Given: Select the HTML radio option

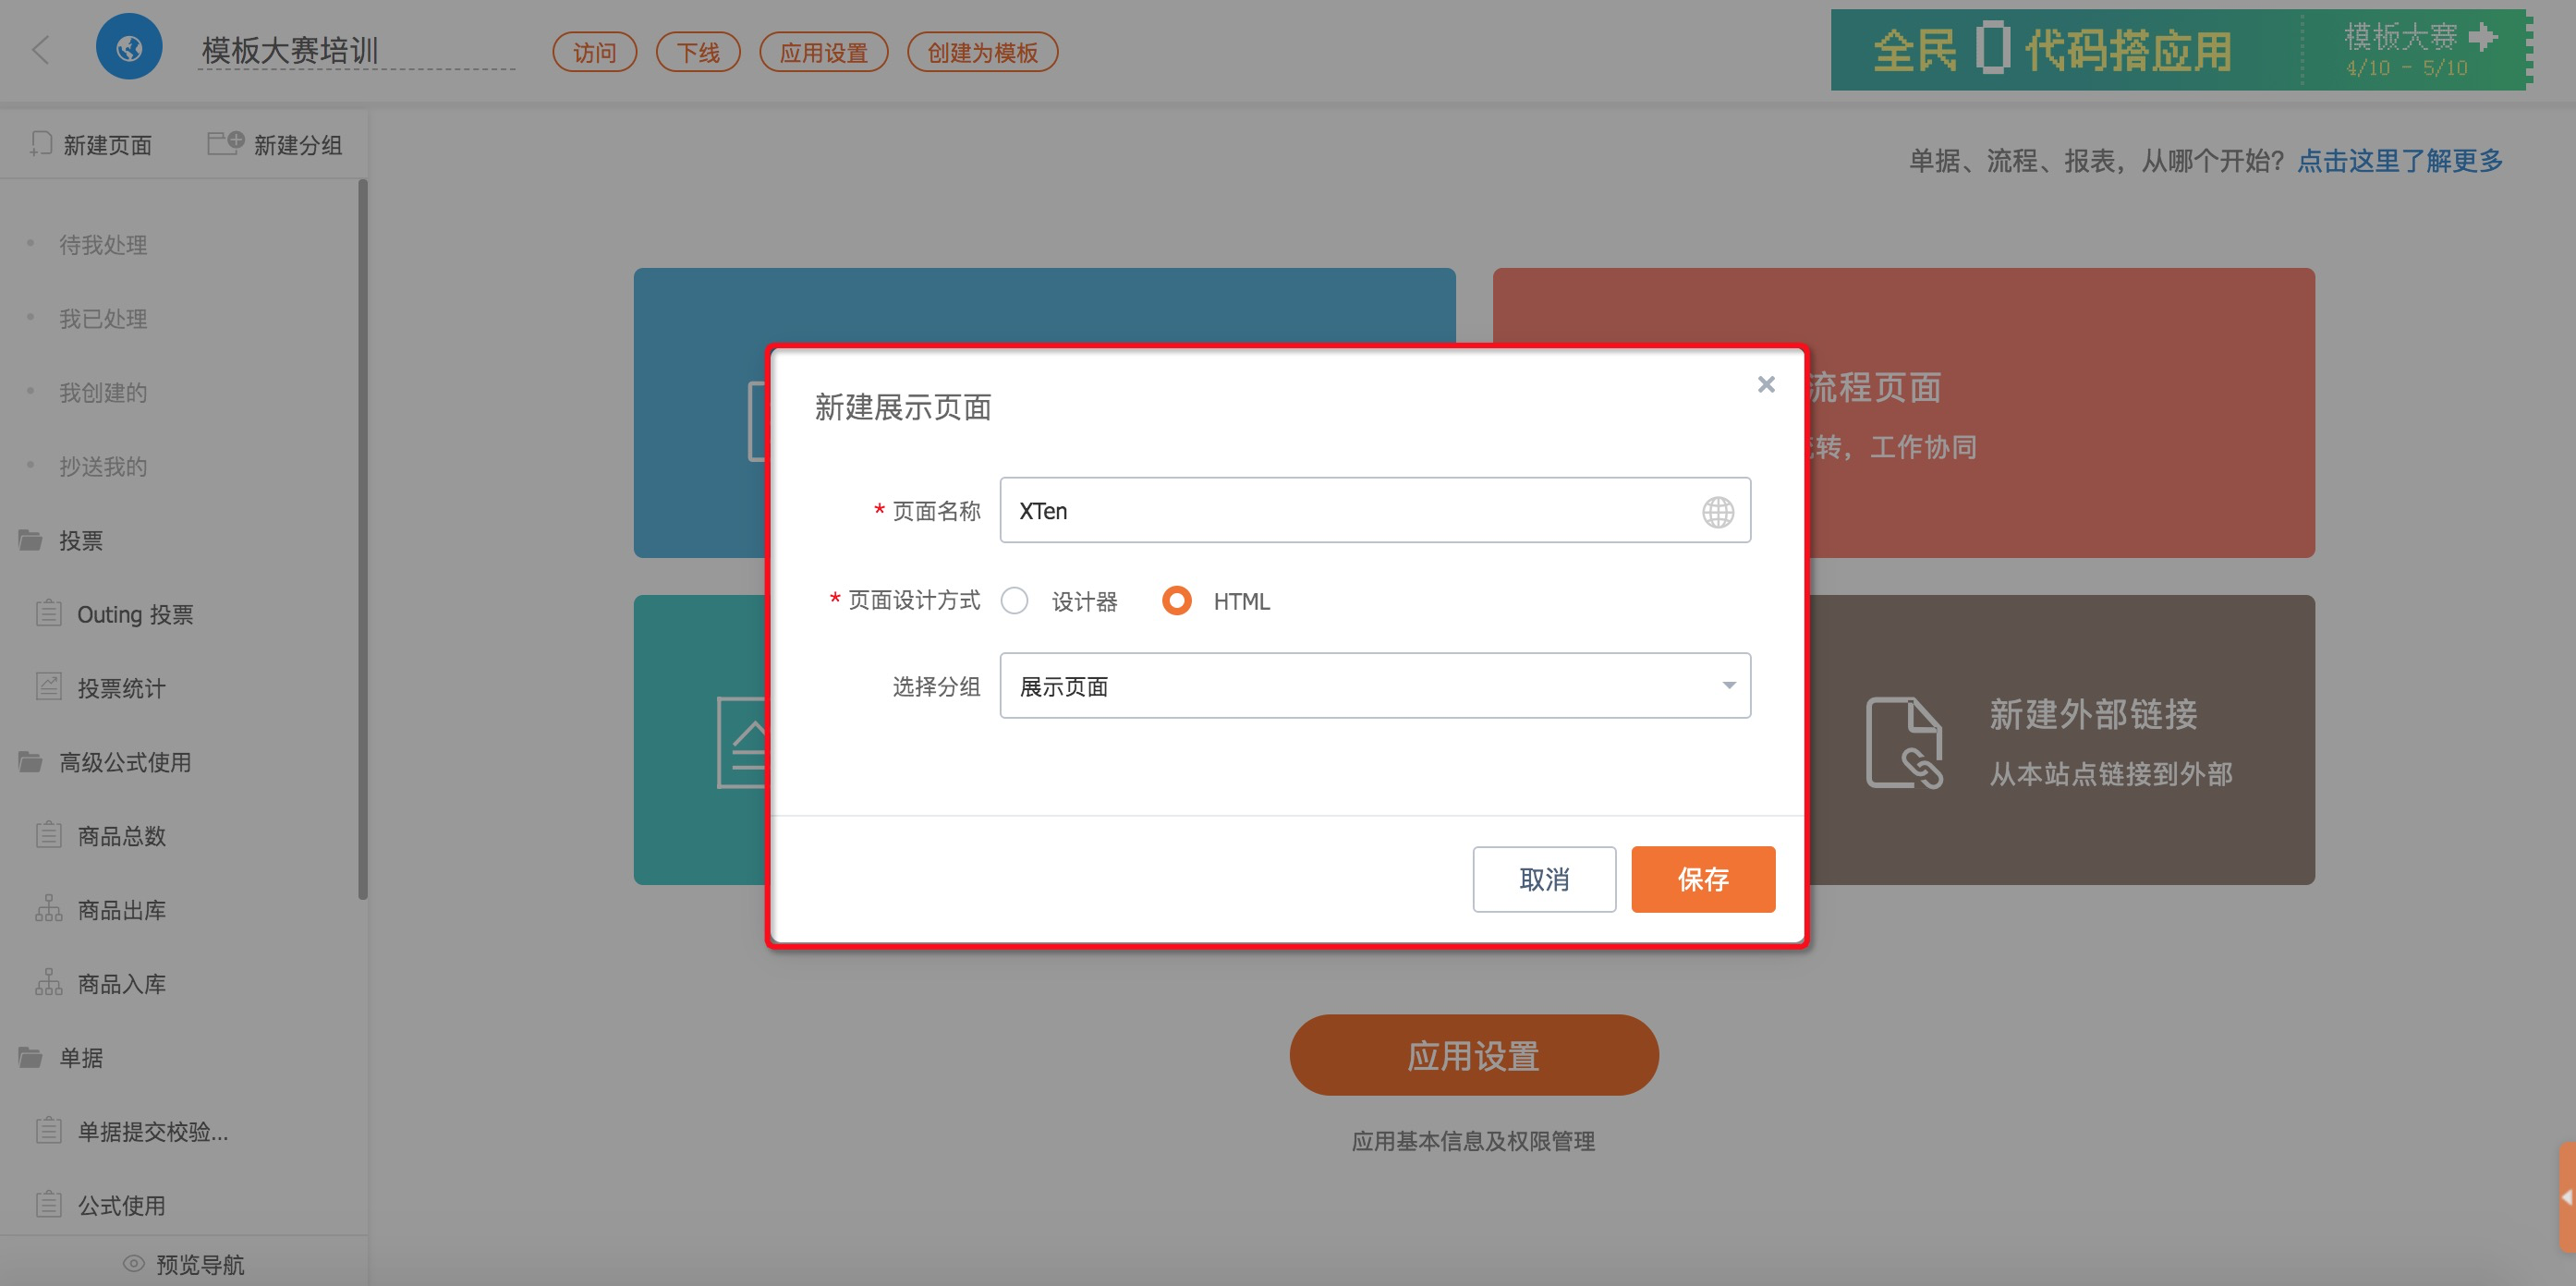Looking at the screenshot, I should [x=1176, y=601].
